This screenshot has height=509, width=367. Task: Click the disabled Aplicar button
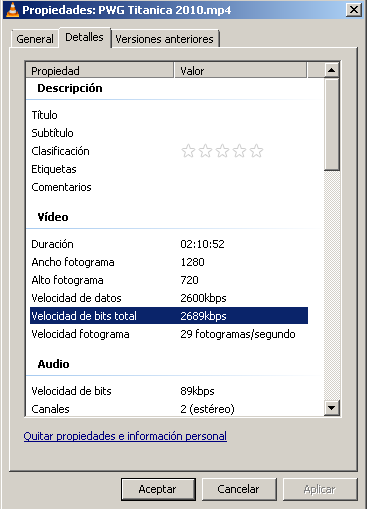pyautogui.click(x=320, y=489)
